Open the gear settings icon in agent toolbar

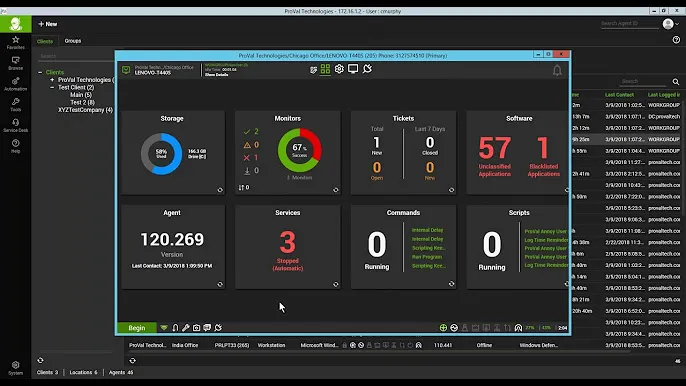[339, 69]
